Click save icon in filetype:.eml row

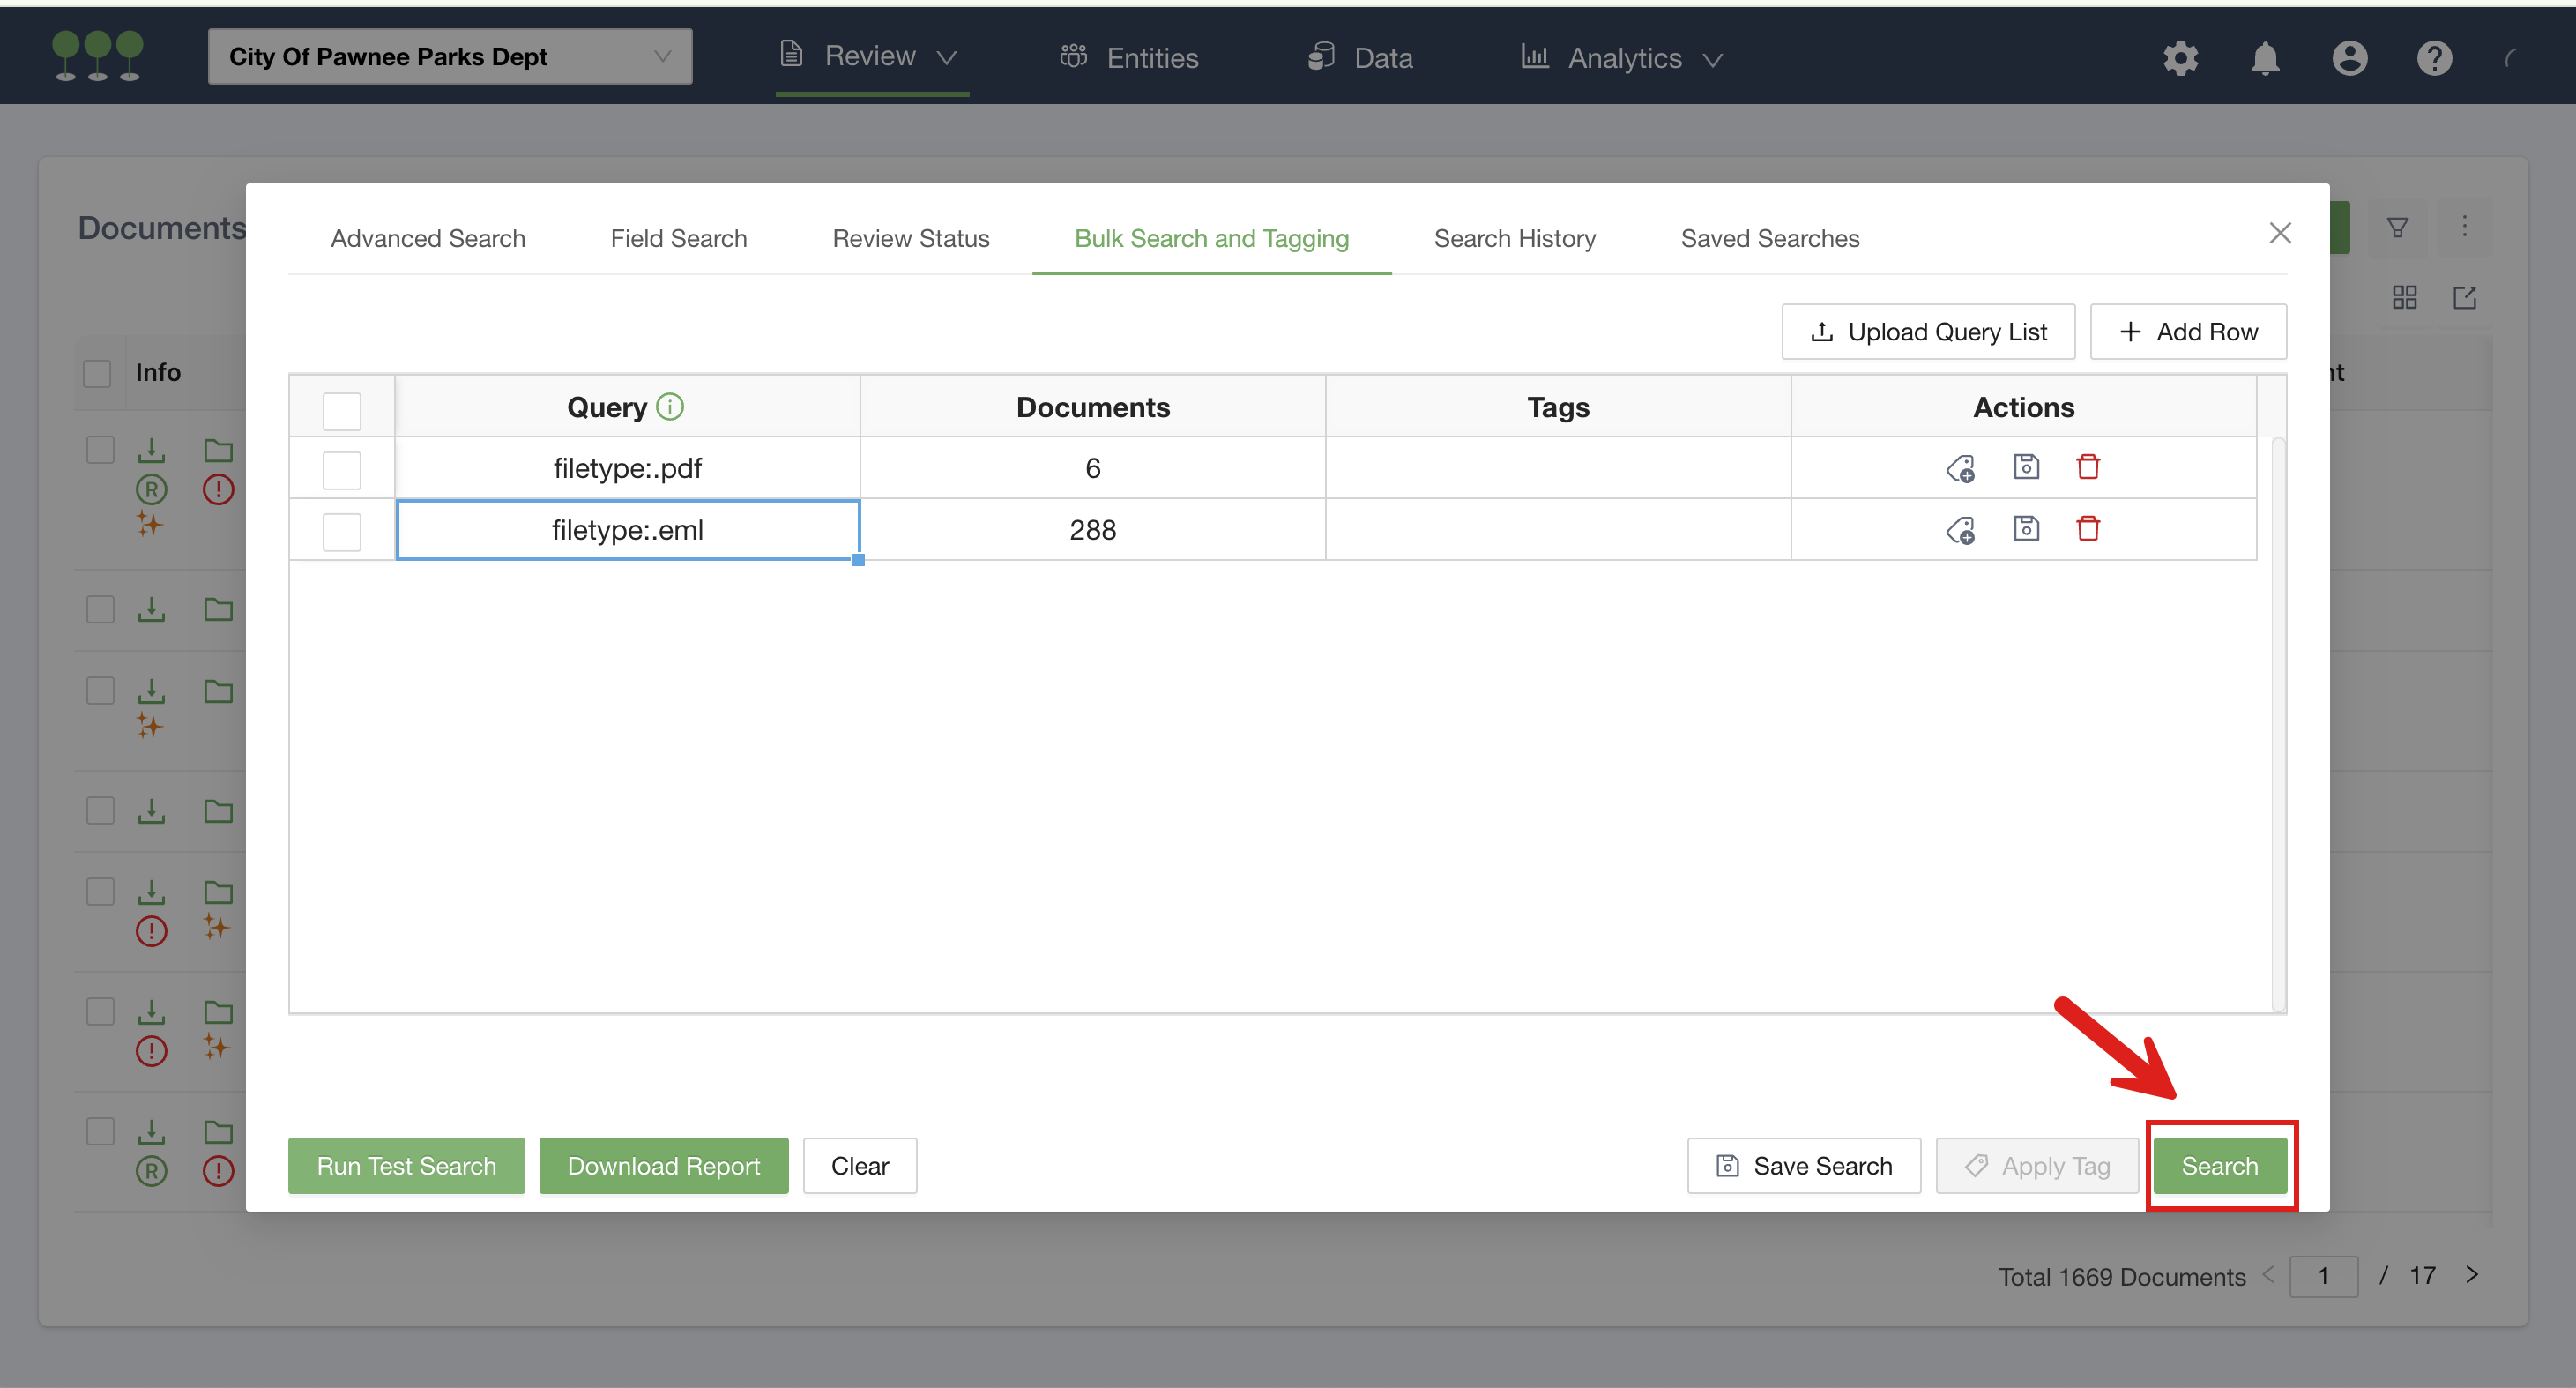click(x=2026, y=529)
